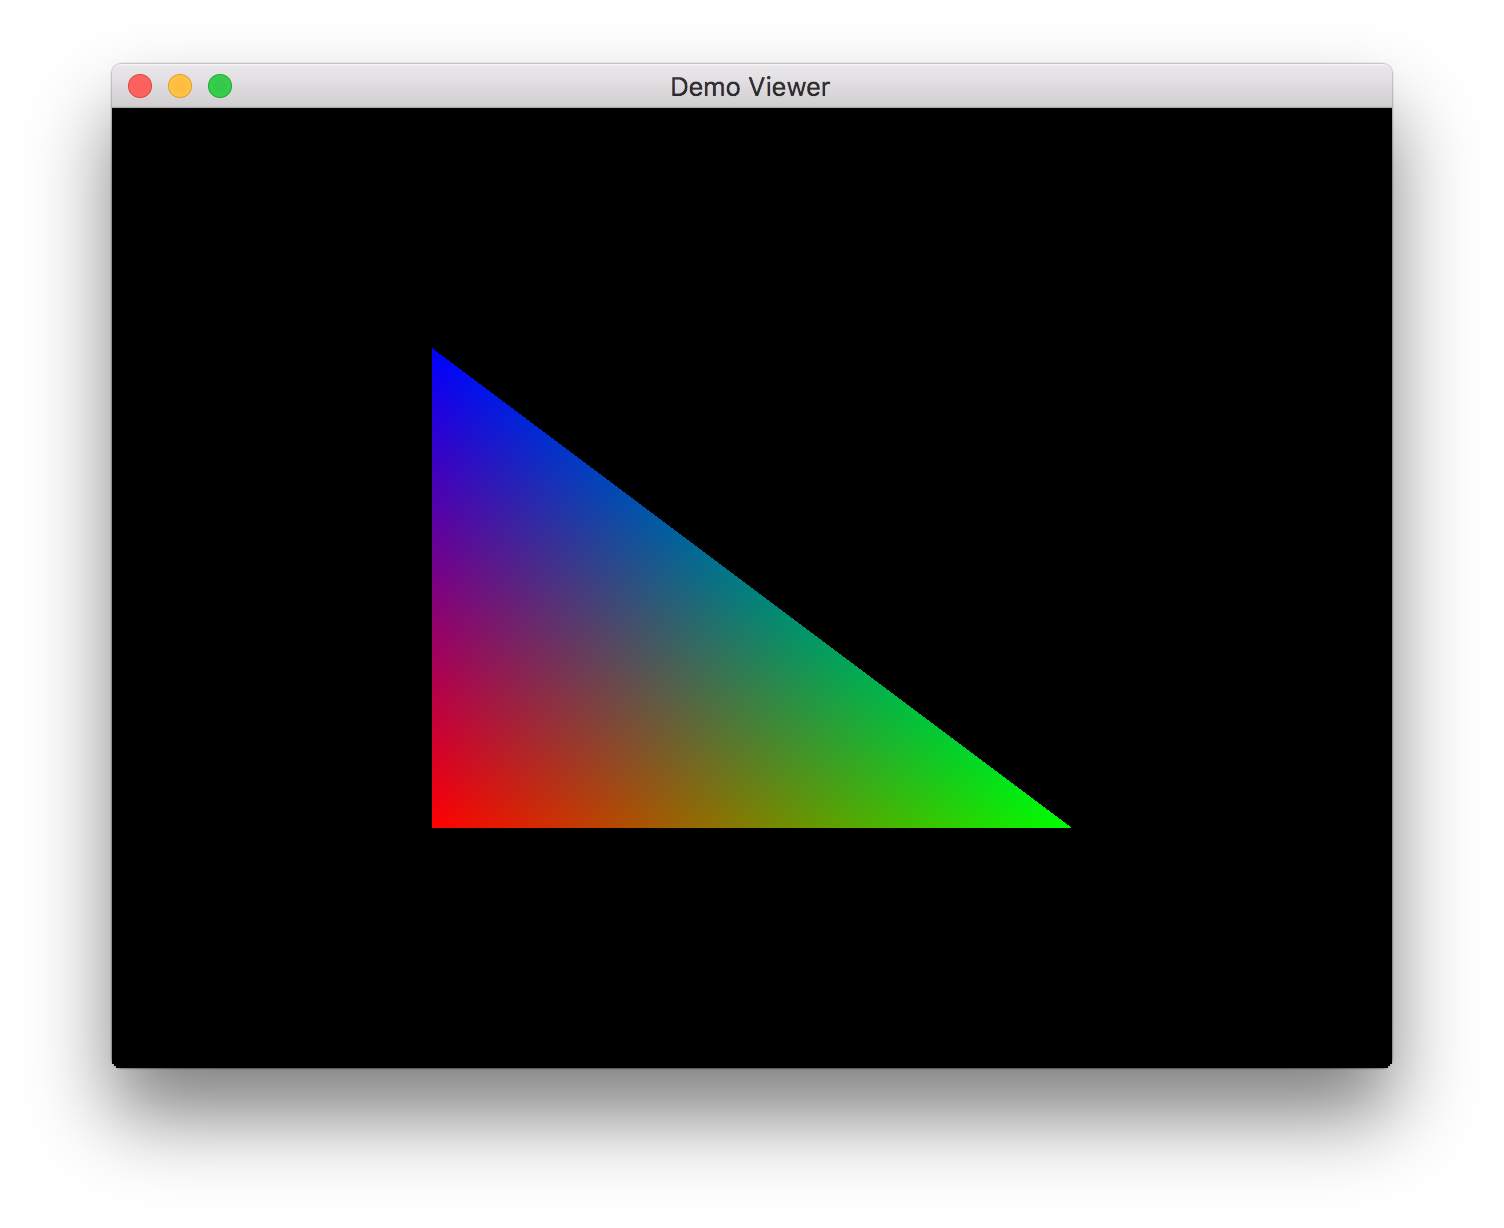Click the triangle's hypotenuse edge

pyautogui.click(x=750, y=590)
